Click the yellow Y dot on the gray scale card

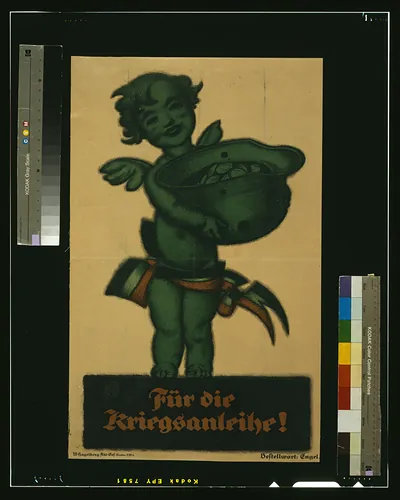[26, 133]
